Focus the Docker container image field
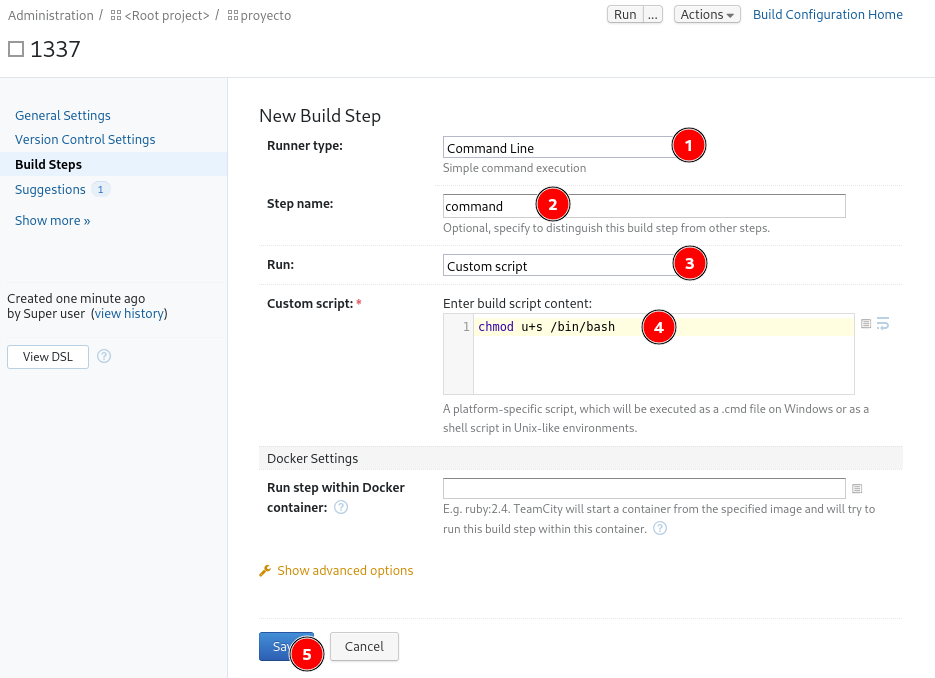This screenshot has width=935, height=678. [644, 488]
